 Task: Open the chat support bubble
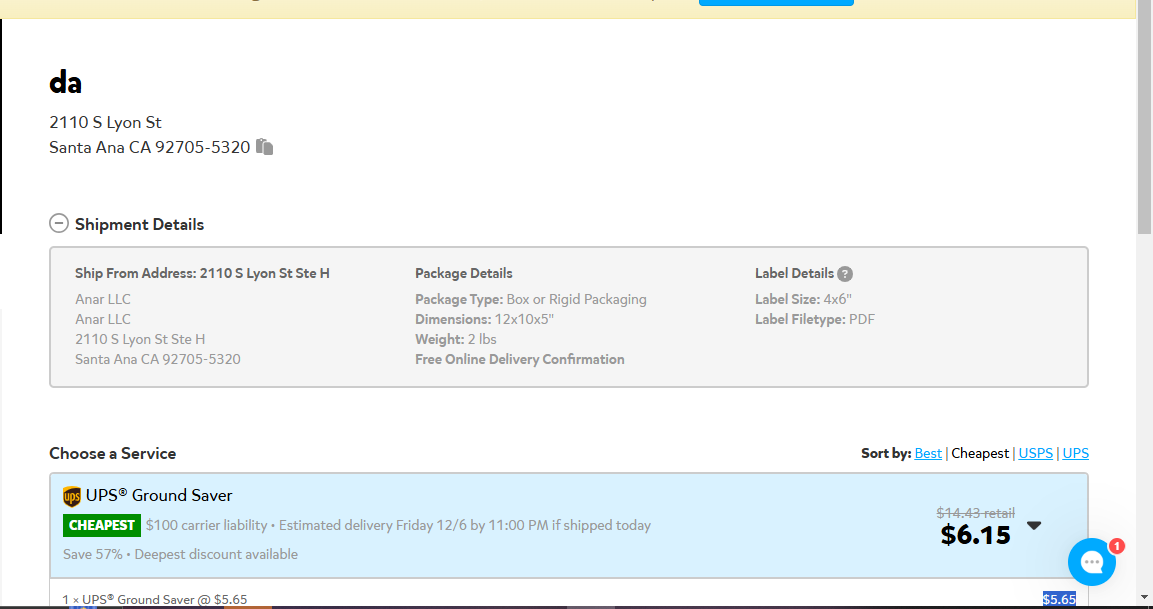click(1091, 562)
